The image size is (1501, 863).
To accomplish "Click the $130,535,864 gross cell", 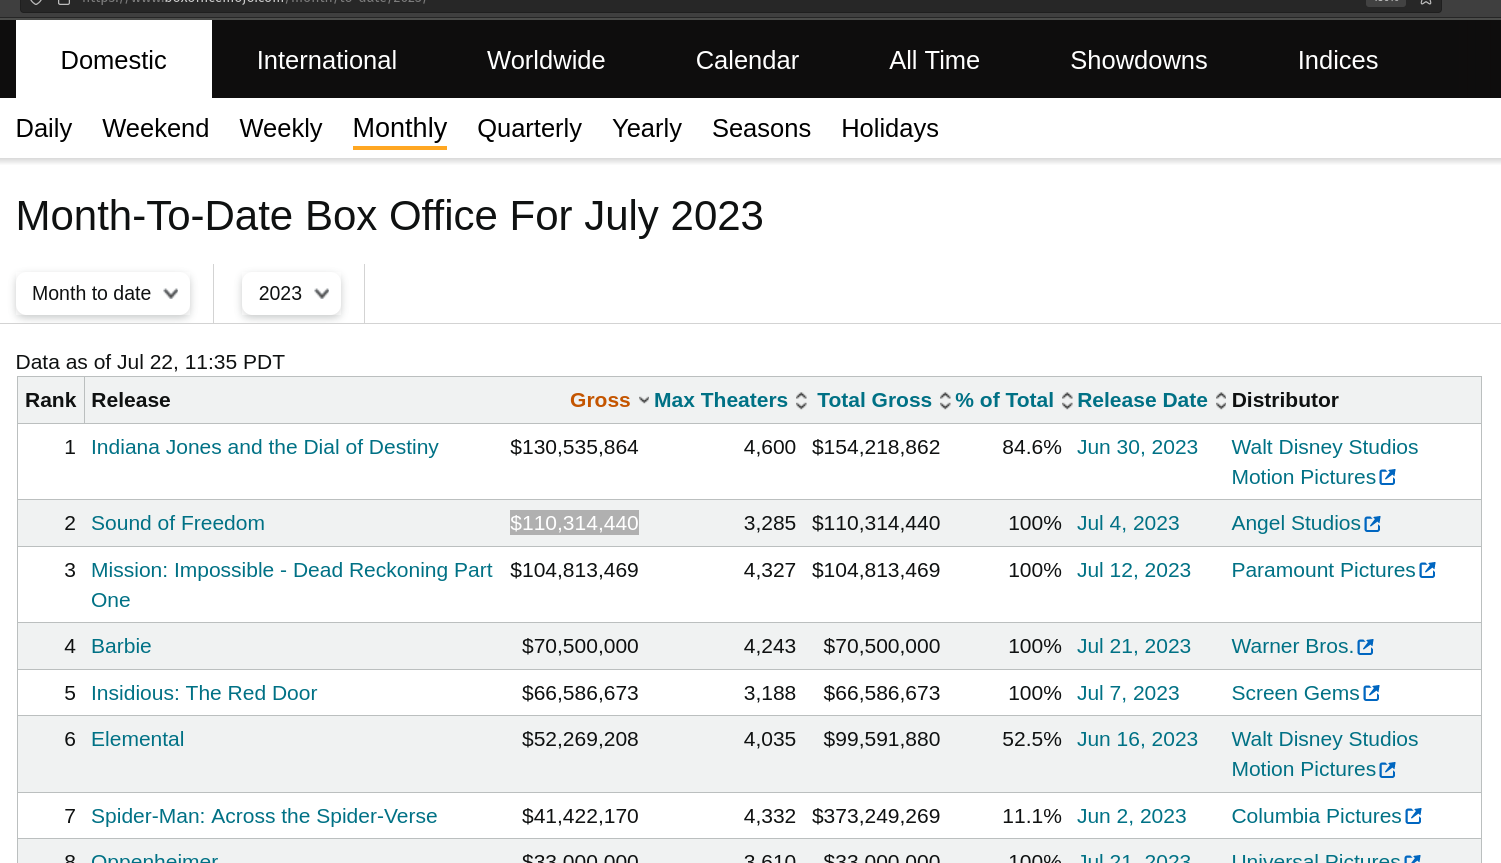I will [x=574, y=447].
